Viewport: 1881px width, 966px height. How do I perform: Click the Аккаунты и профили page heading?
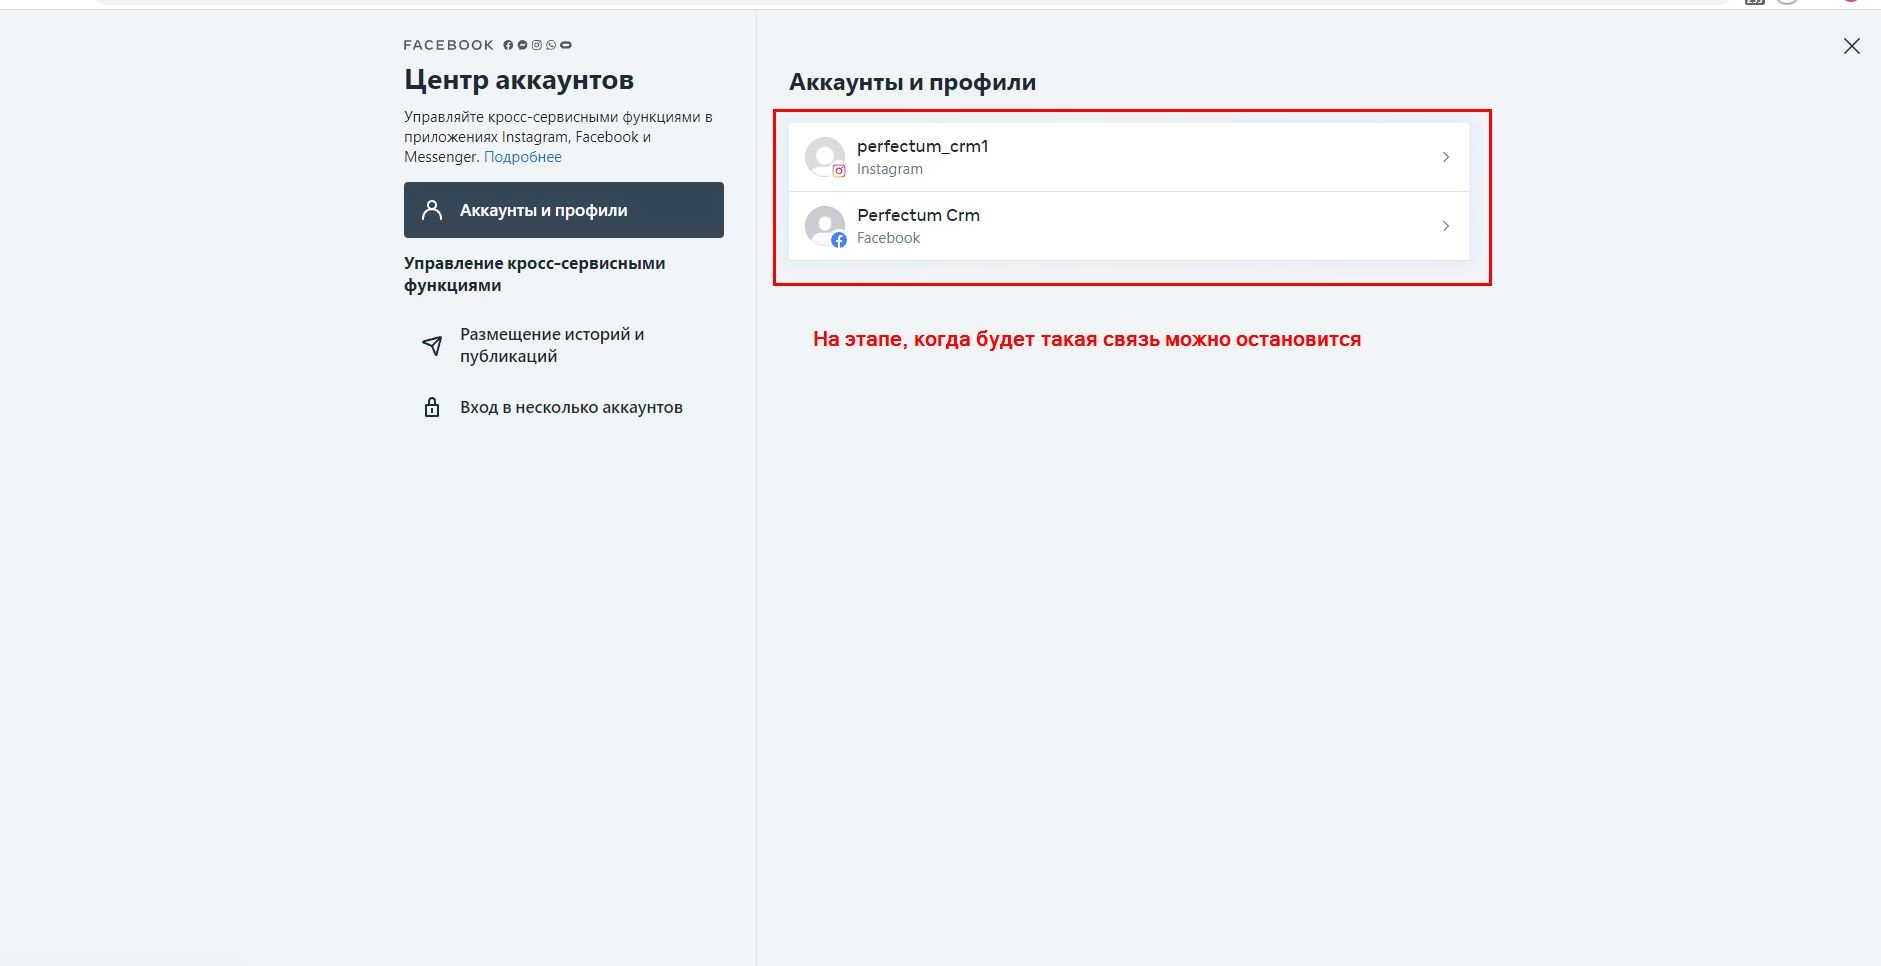[912, 82]
